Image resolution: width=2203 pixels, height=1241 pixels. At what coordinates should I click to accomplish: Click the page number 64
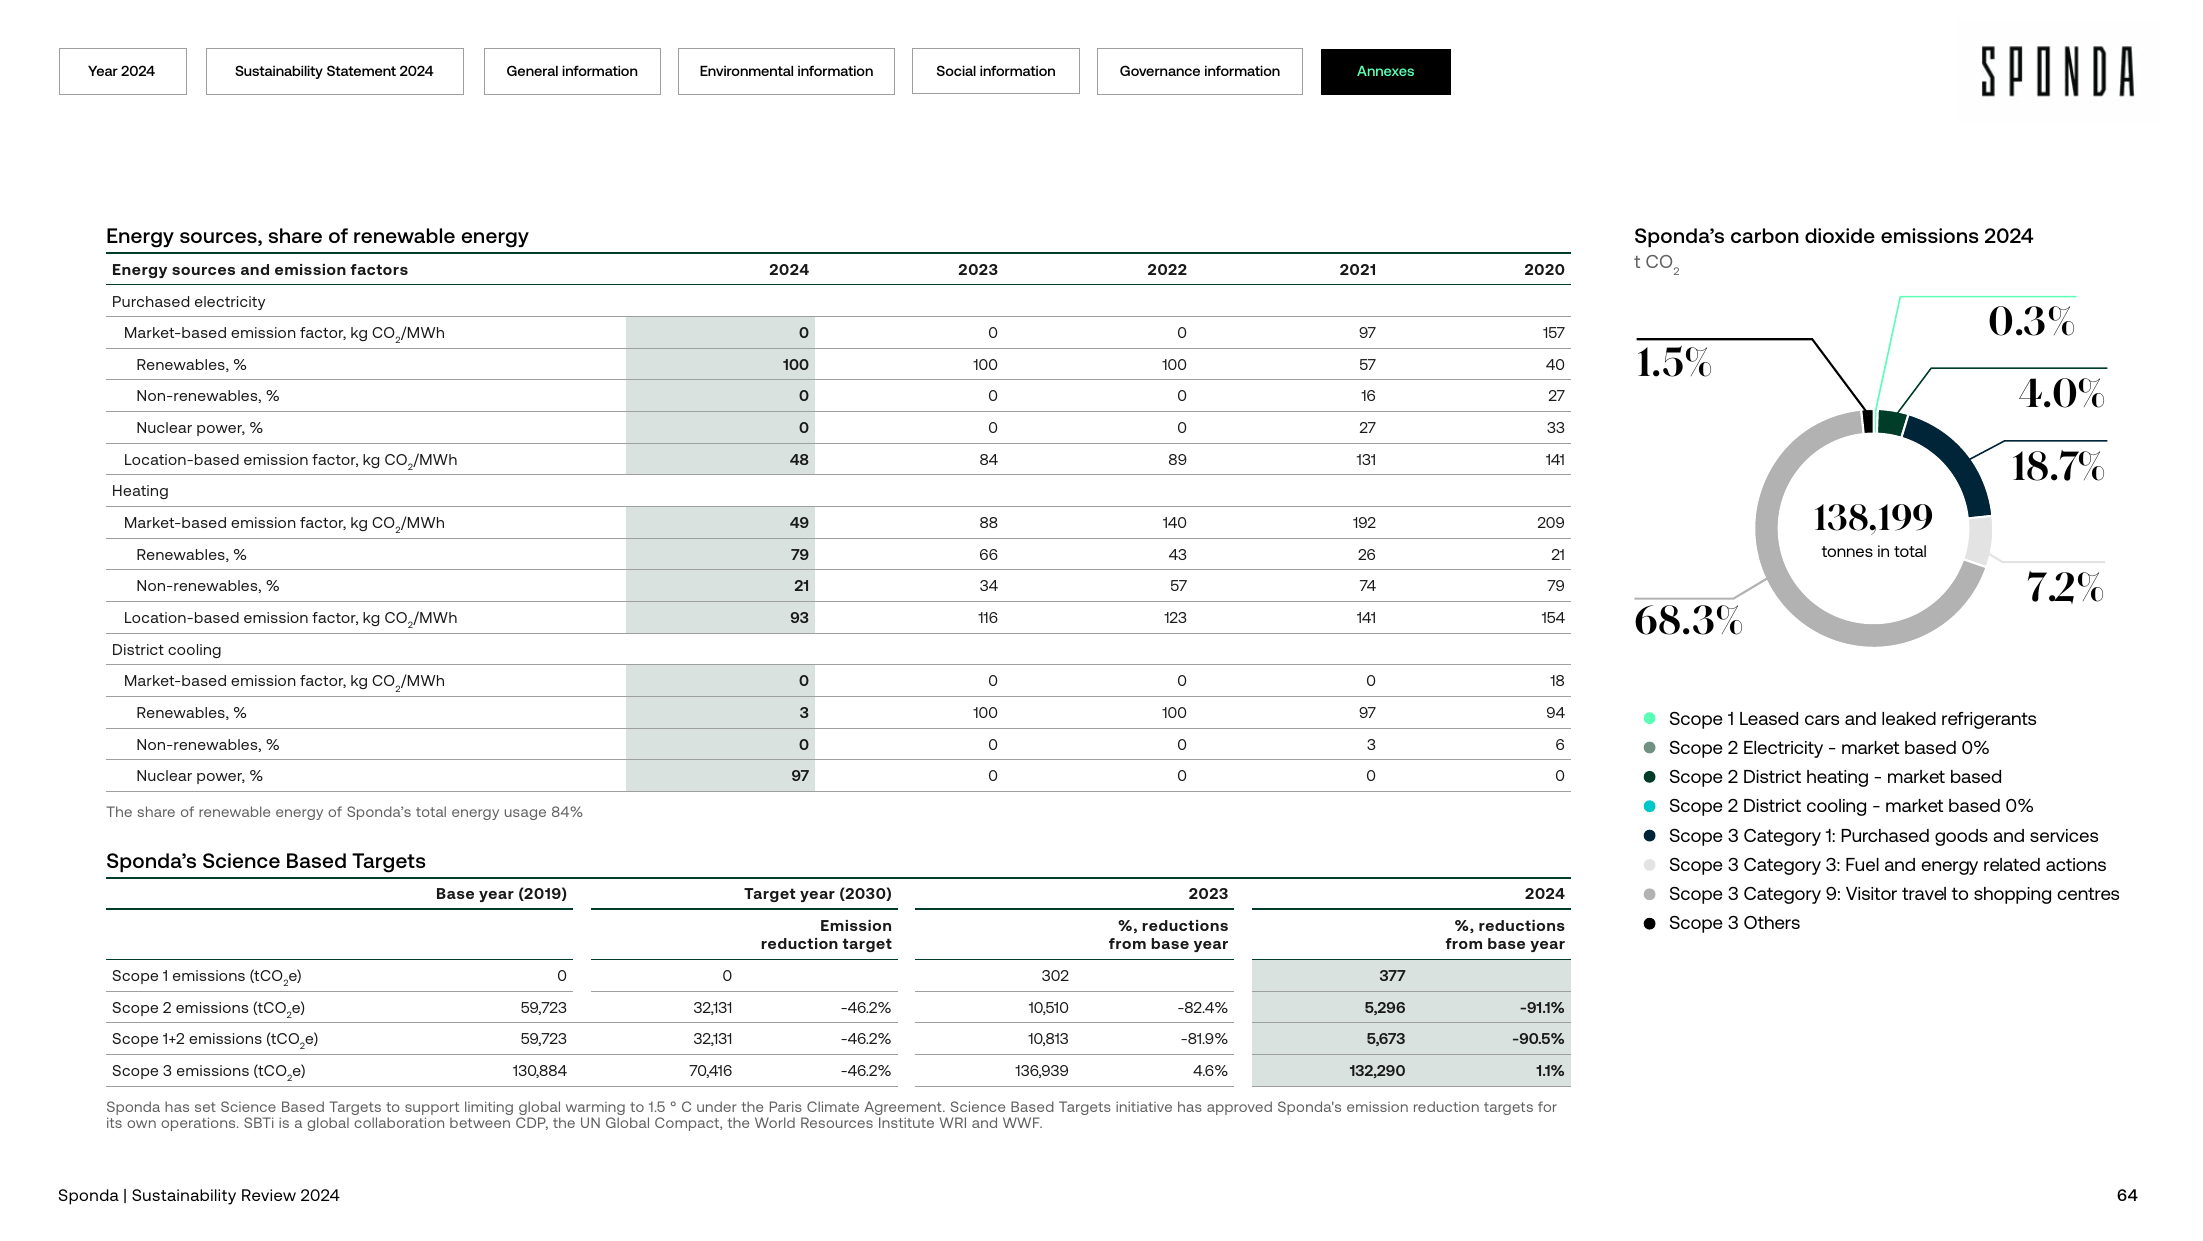[2127, 1195]
